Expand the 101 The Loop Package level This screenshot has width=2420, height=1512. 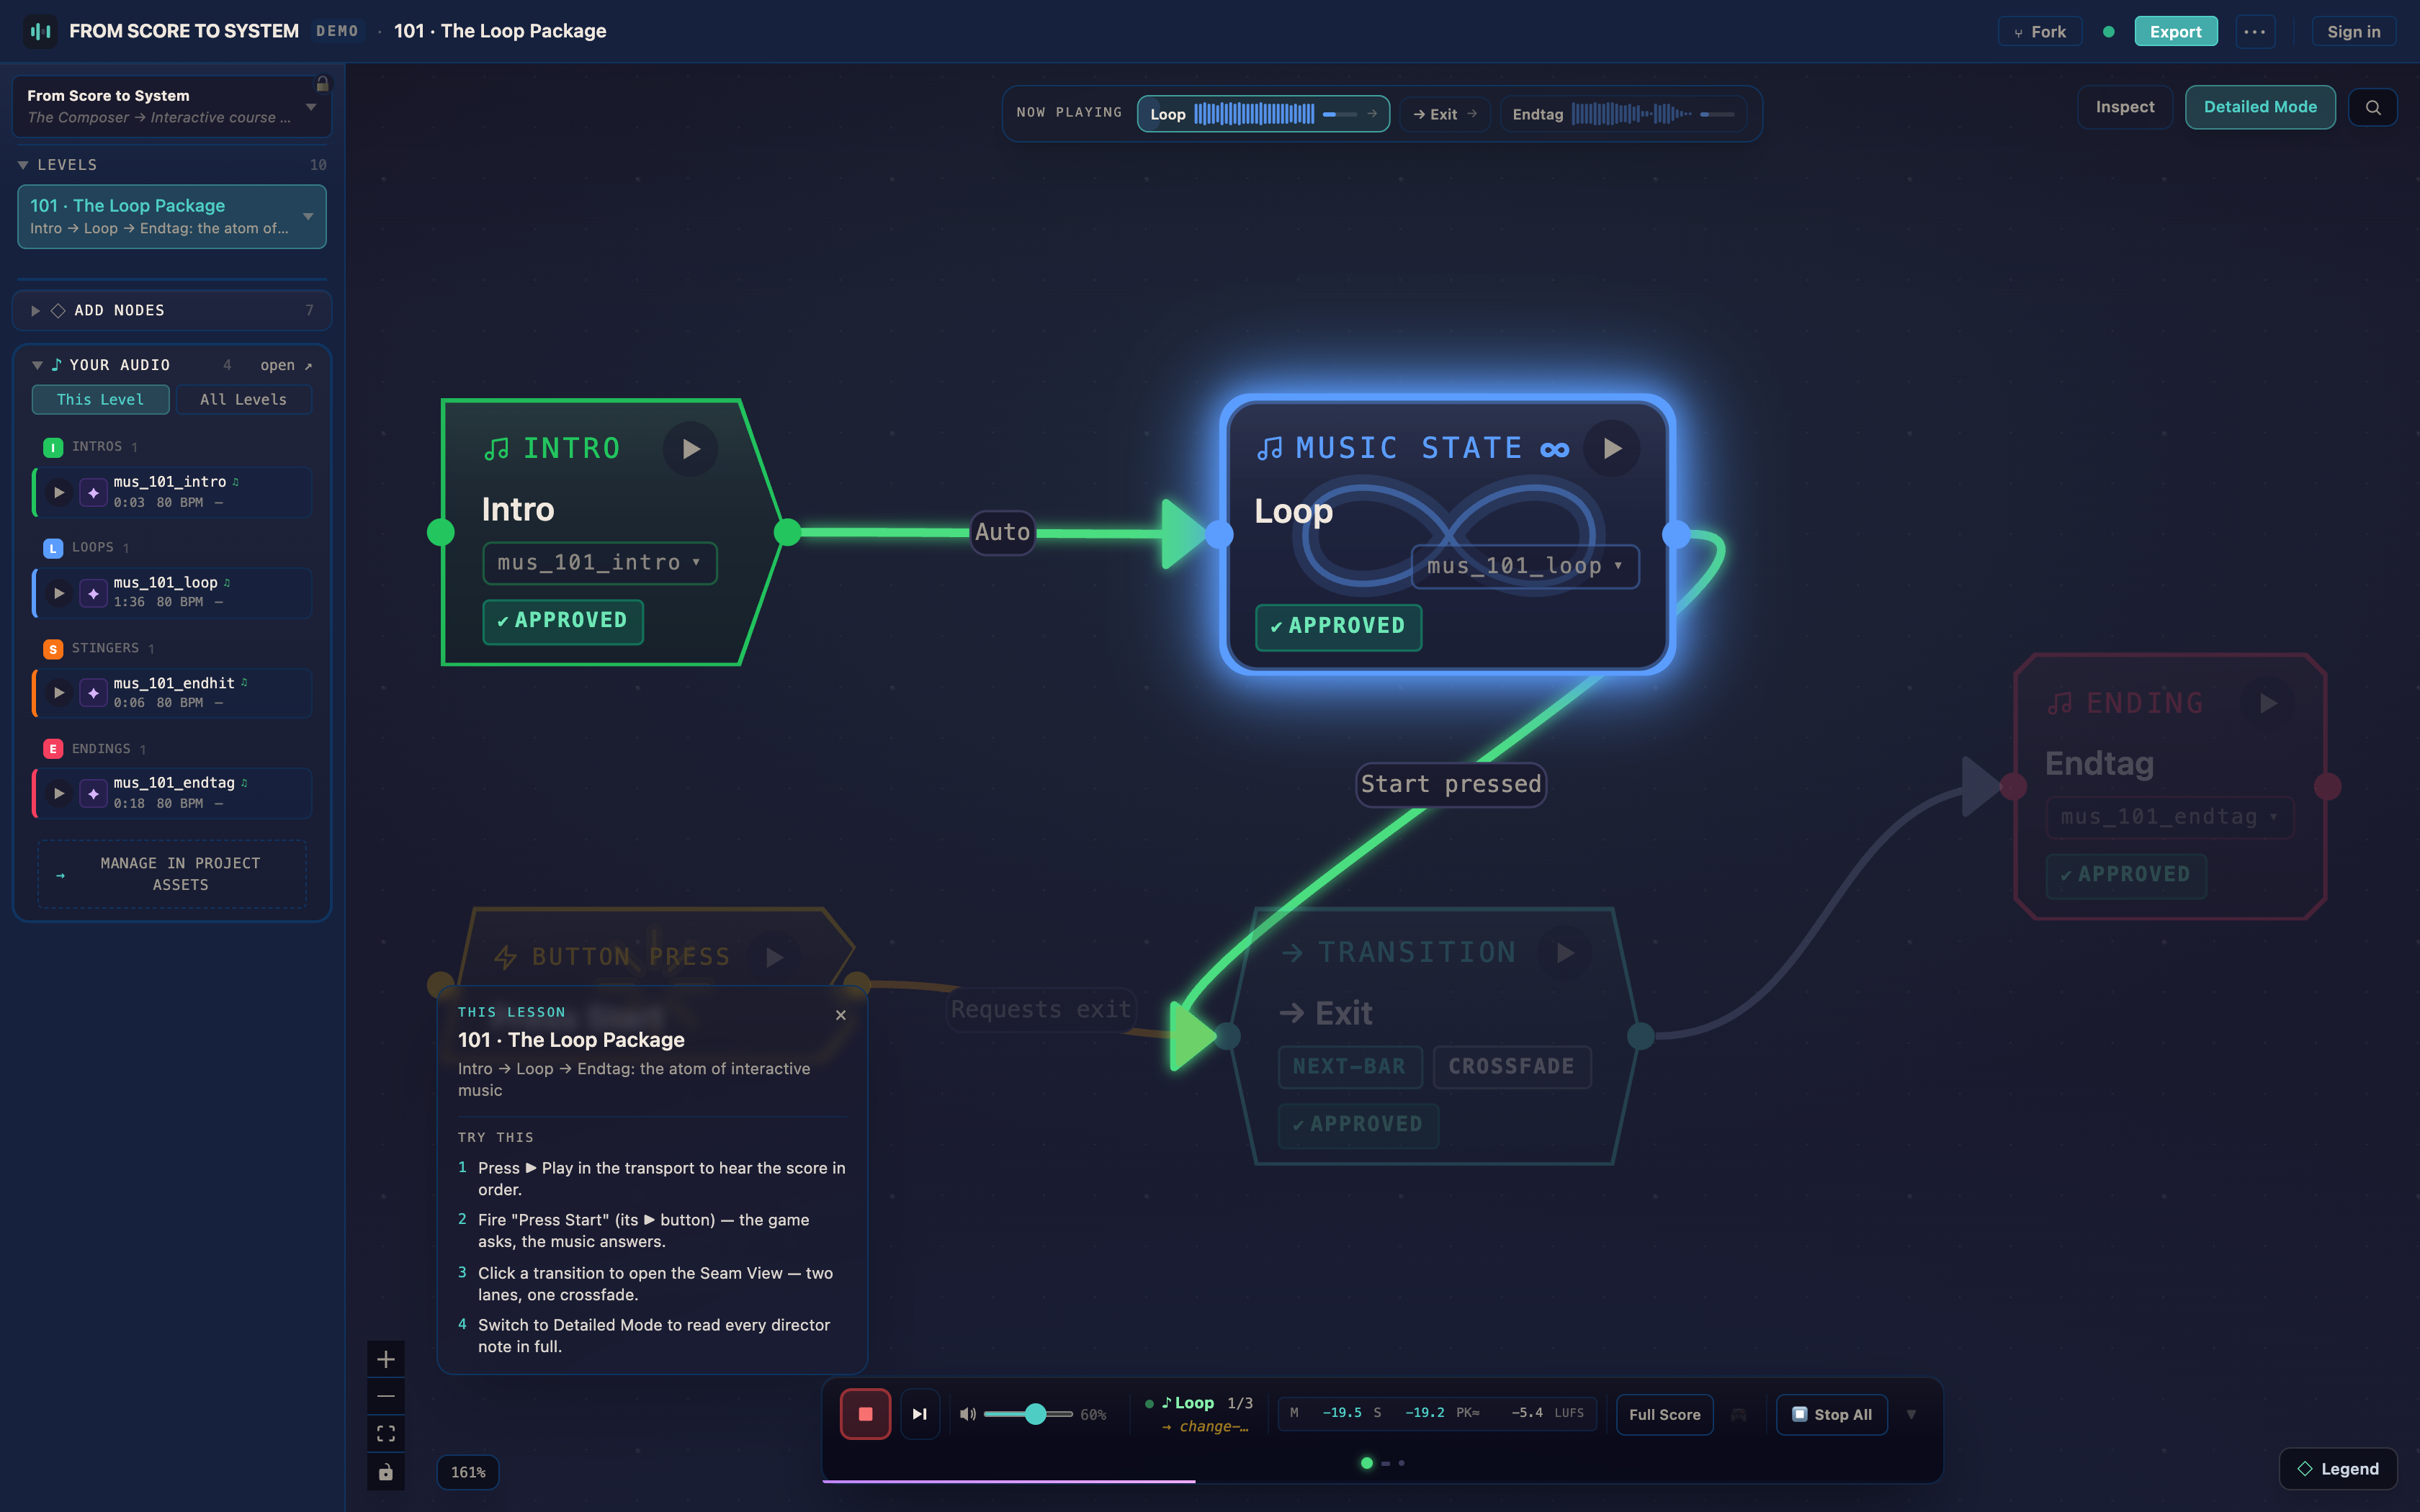click(308, 216)
